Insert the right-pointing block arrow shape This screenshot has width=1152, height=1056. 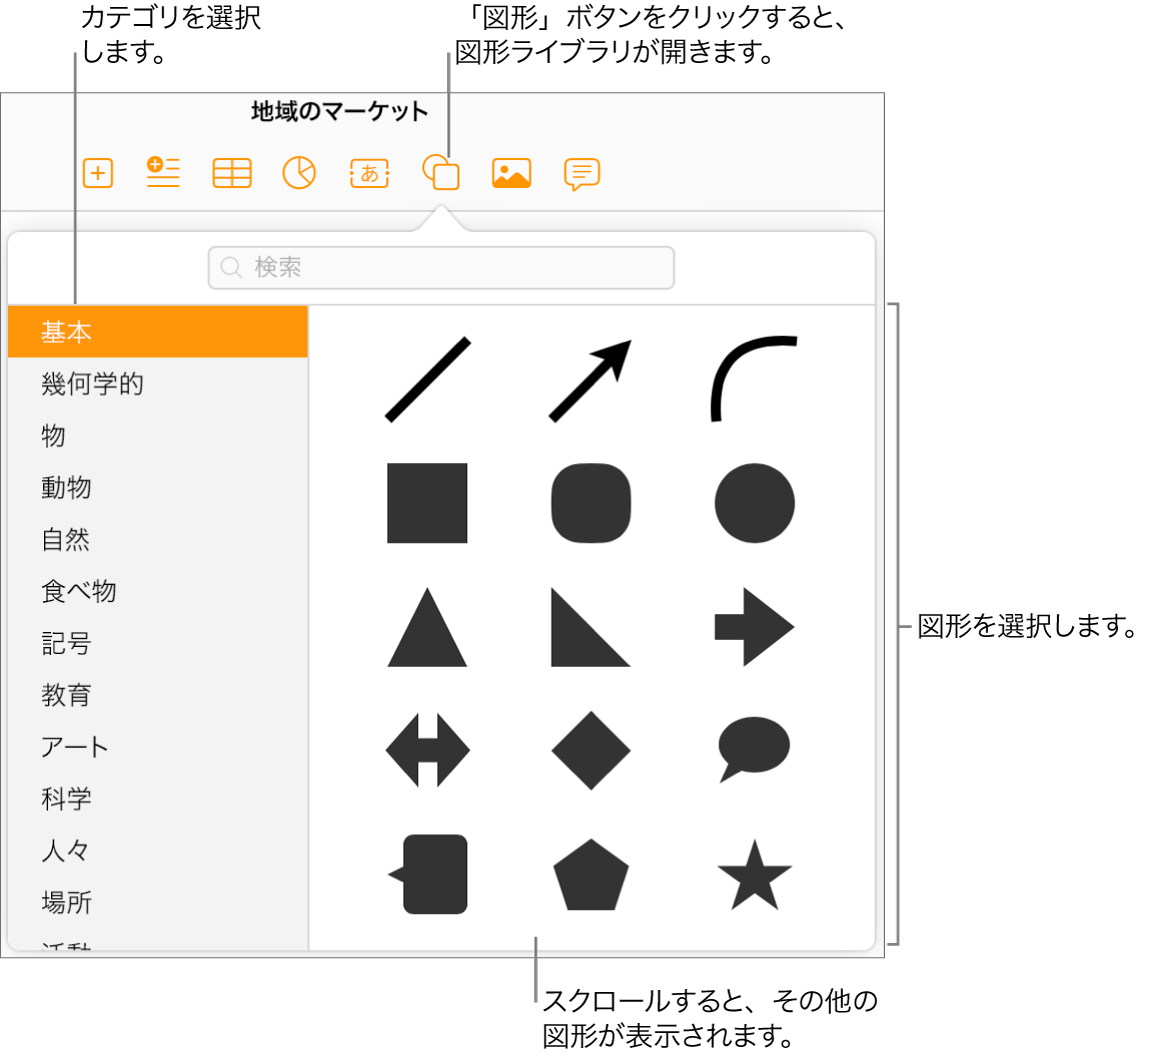click(x=755, y=627)
